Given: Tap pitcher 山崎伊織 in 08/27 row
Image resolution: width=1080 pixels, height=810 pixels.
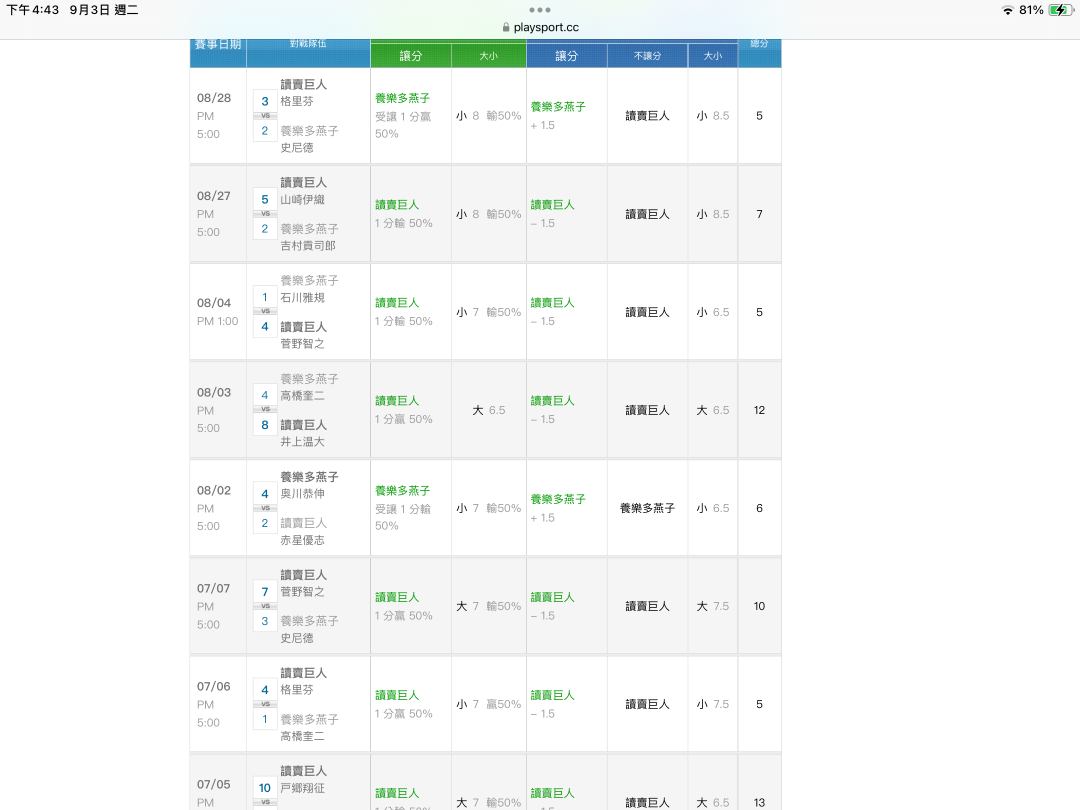Looking at the screenshot, I should pos(302,200).
